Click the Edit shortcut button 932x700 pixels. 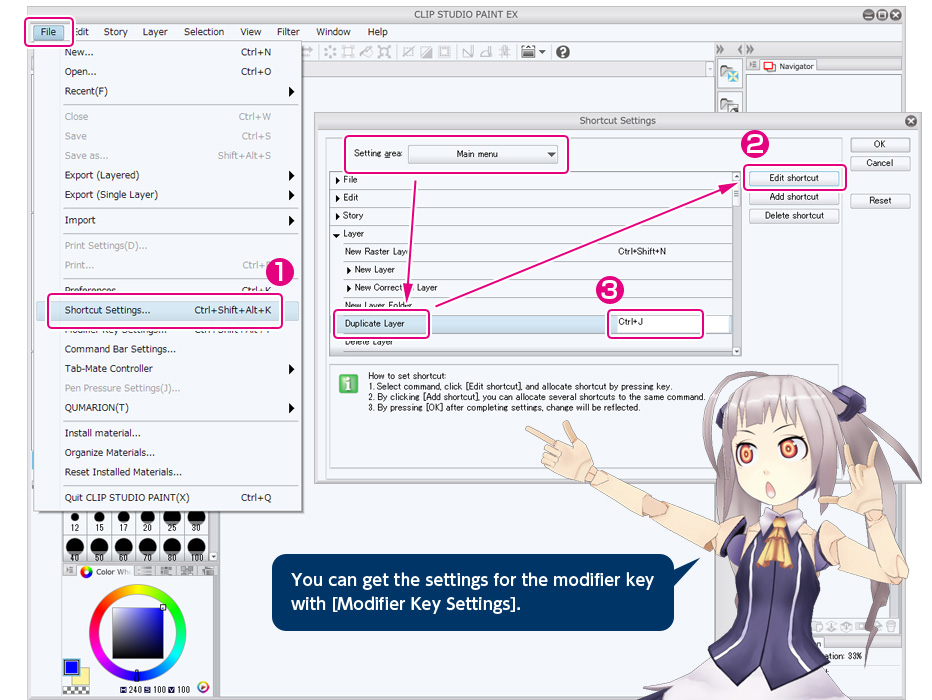pos(794,178)
